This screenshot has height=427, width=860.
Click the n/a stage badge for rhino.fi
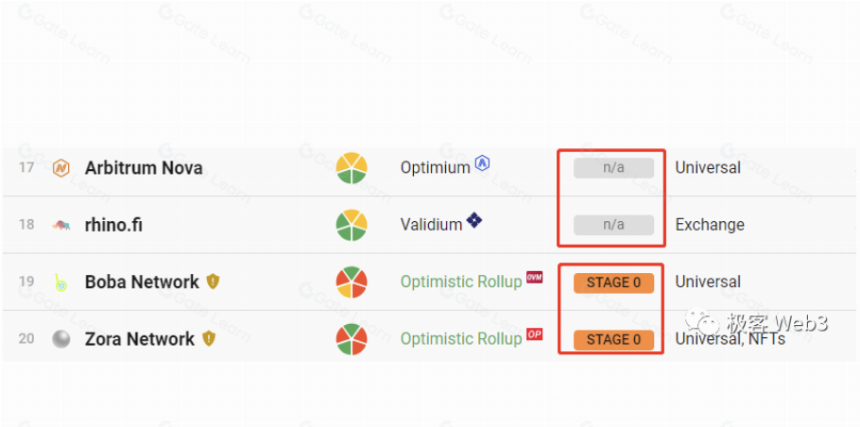pos(614,225)
